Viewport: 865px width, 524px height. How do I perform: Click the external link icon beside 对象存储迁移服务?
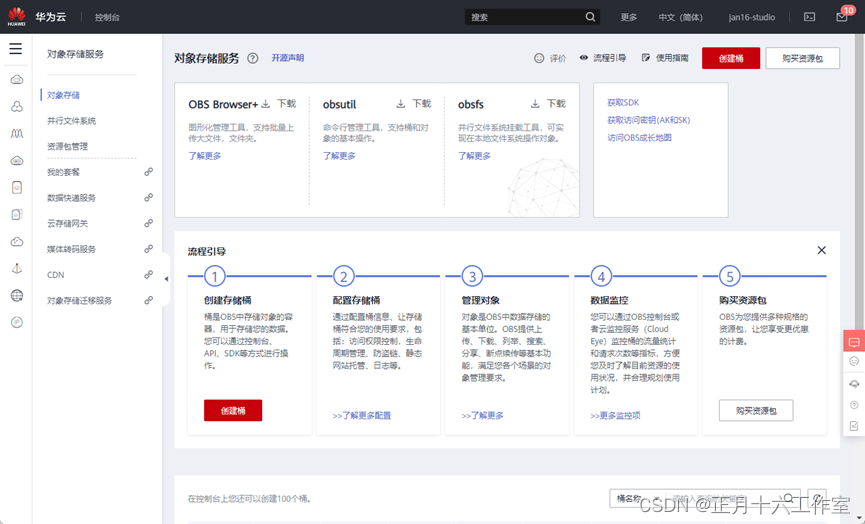[x=148, y=301]
